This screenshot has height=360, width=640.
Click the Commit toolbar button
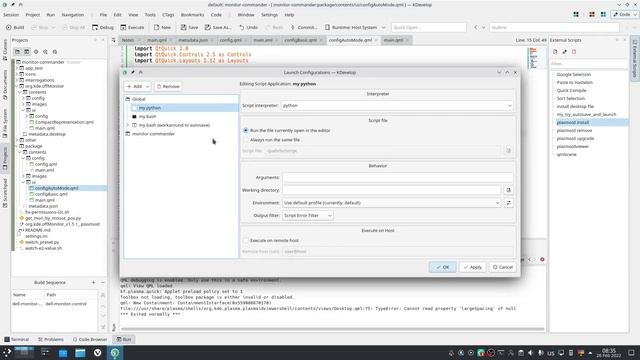(303, 27)
